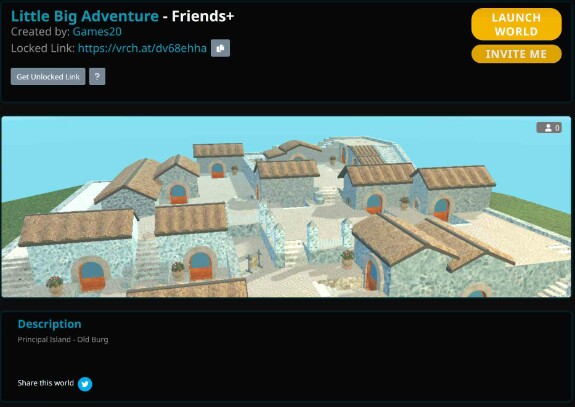575x407 pixels.
Task: Click the Friends+ instance type text
Action: (203, 16)
